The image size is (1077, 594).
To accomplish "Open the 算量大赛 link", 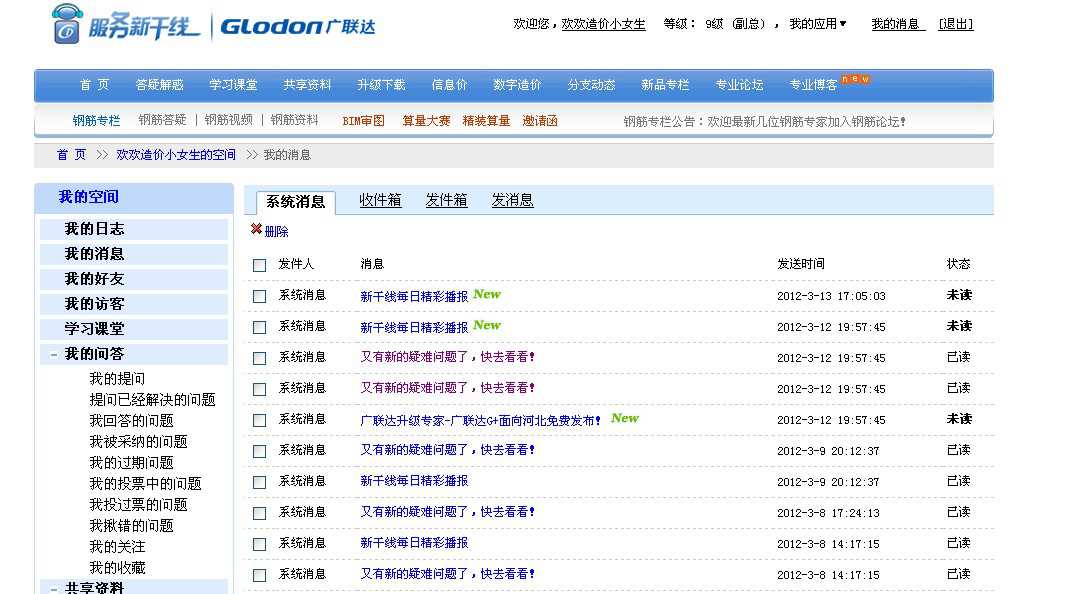I will [426, 121].
